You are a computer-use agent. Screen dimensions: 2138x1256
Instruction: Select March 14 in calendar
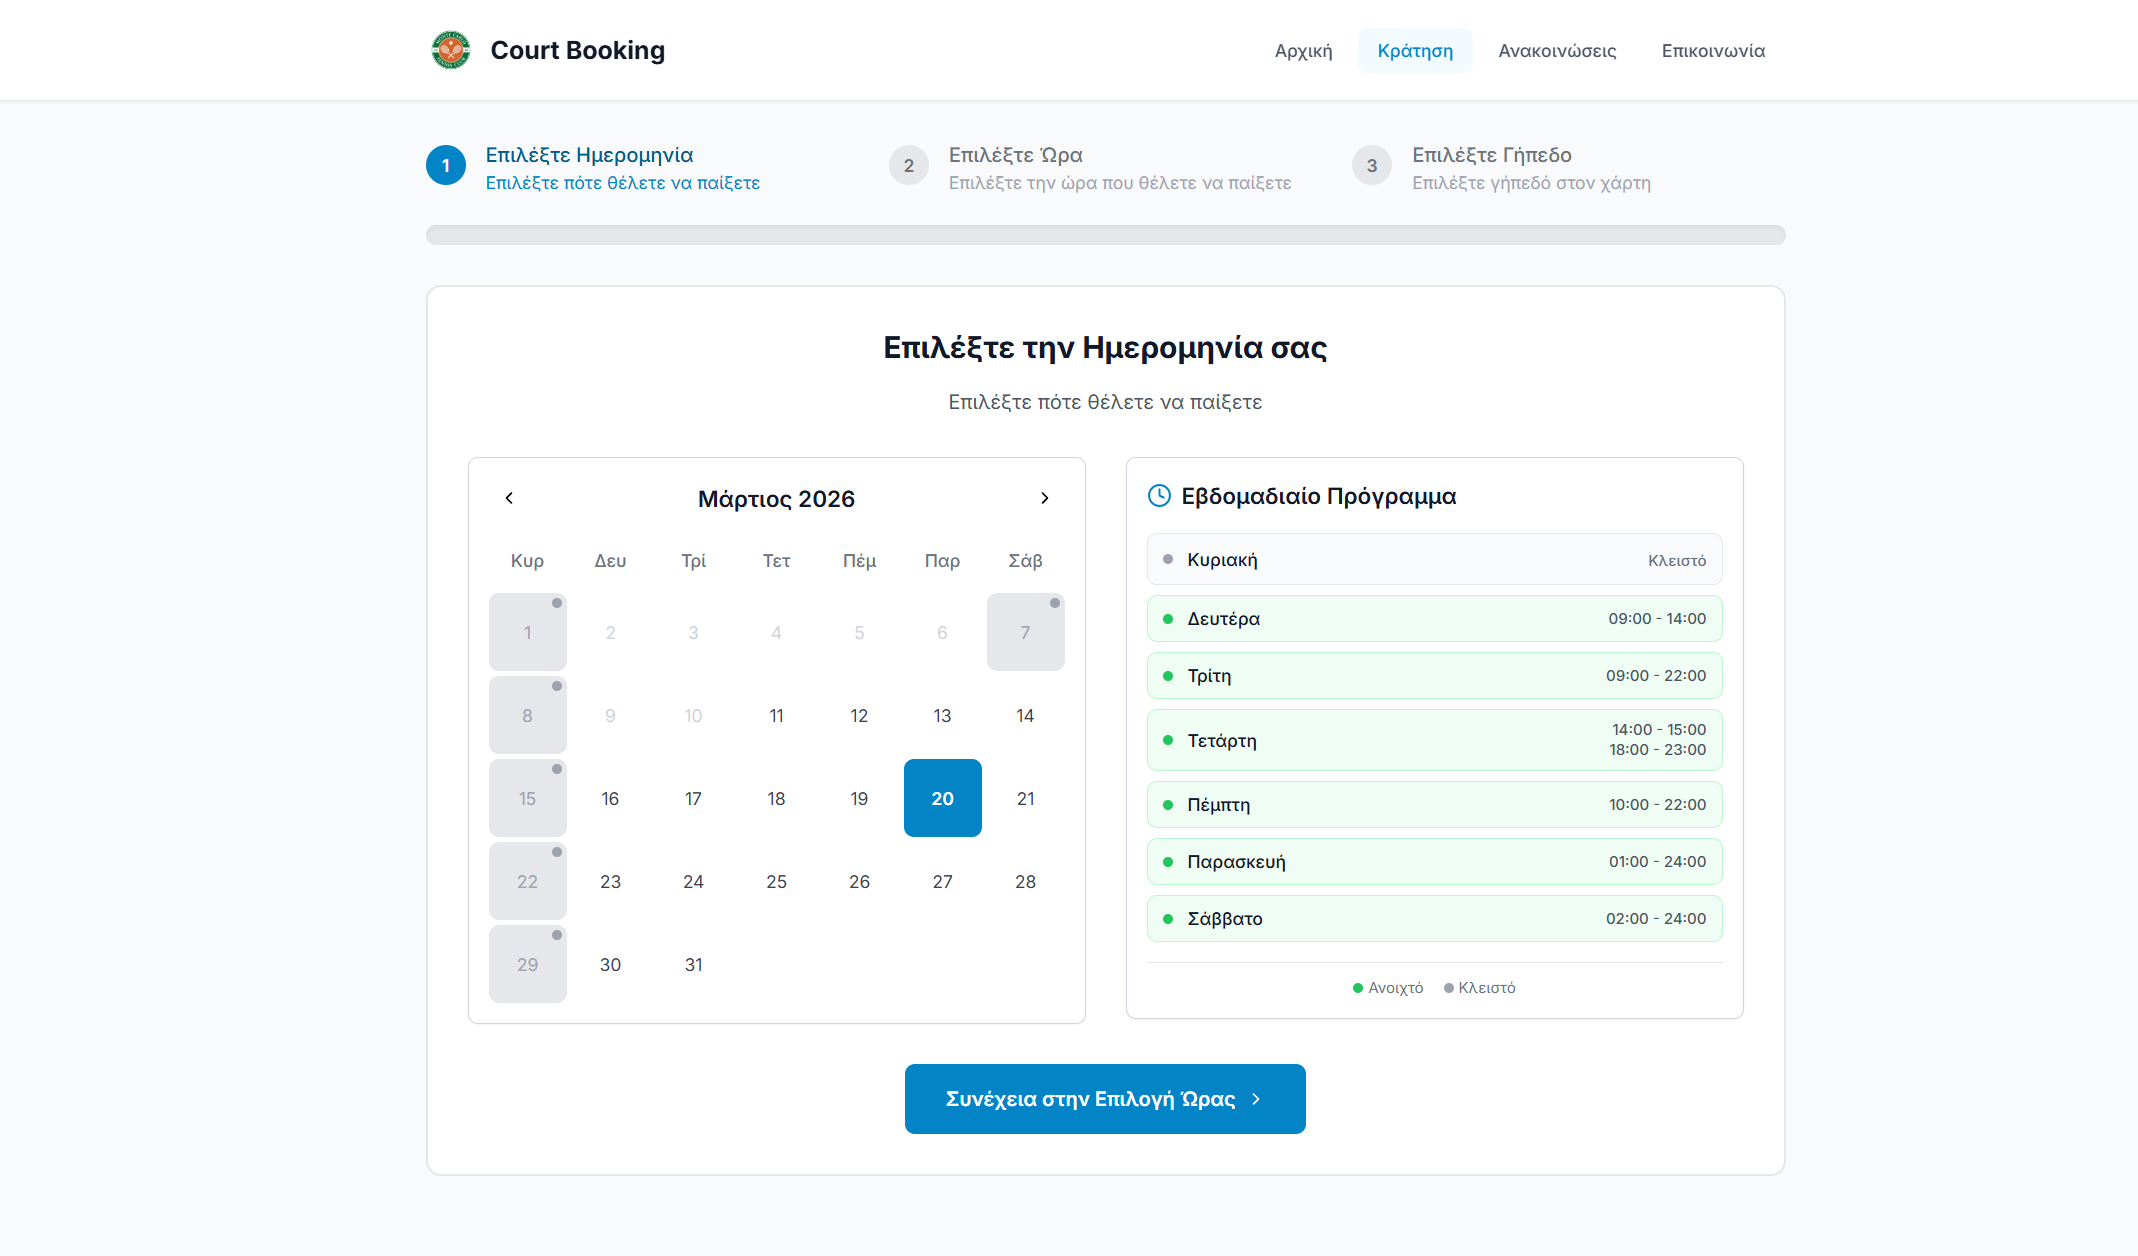pyautogui.click(x=1025, y=715)
